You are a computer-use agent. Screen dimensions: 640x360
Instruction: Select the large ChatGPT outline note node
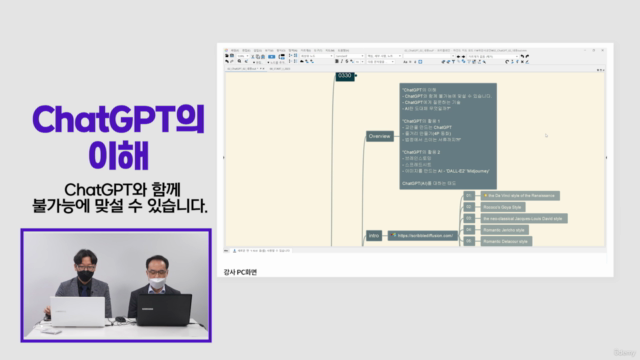click(x=448, y=136)
